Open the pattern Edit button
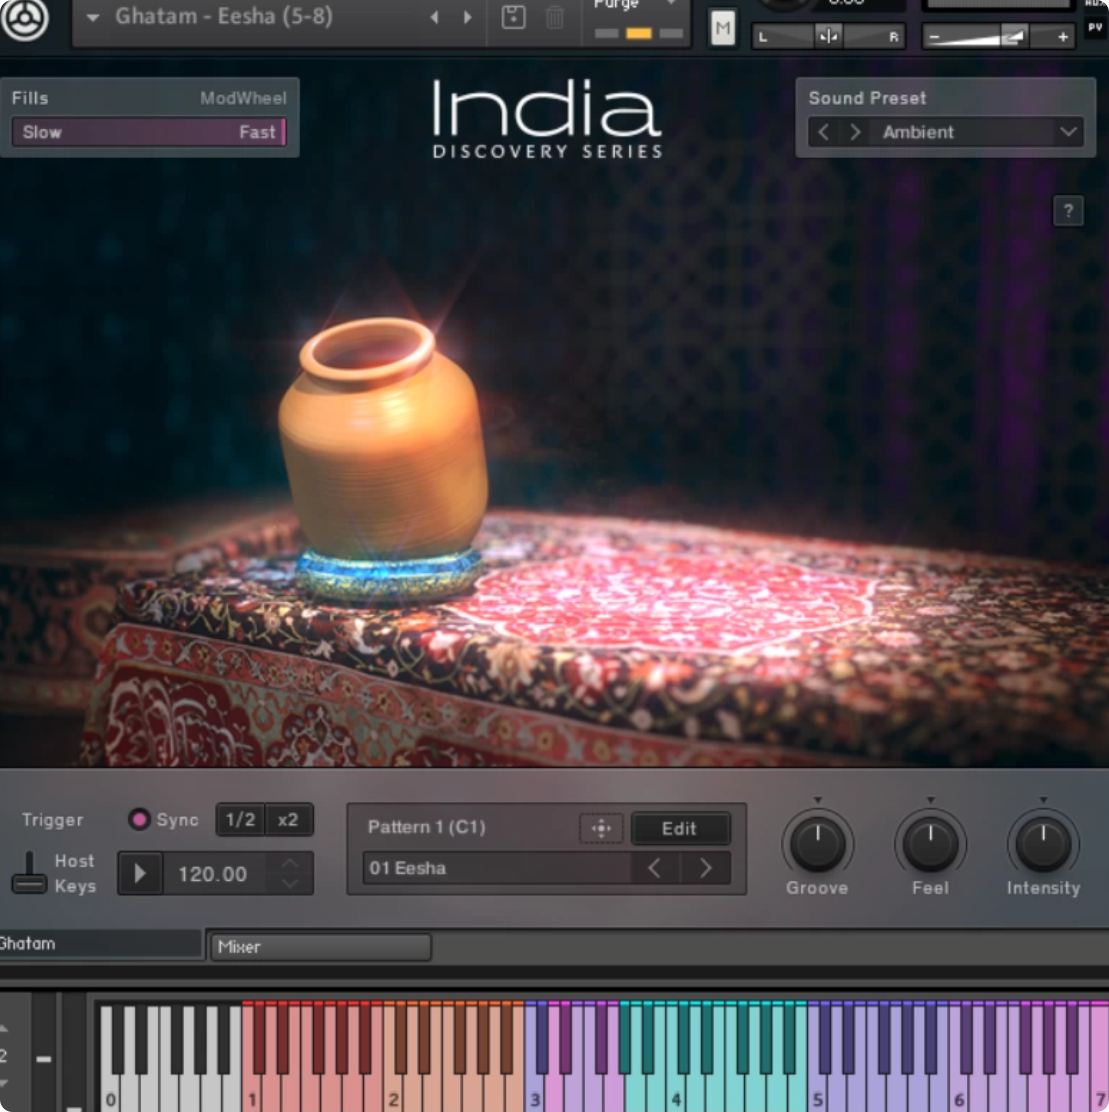The height and width of the screenshot is (1112, 1109). point(679,828)
